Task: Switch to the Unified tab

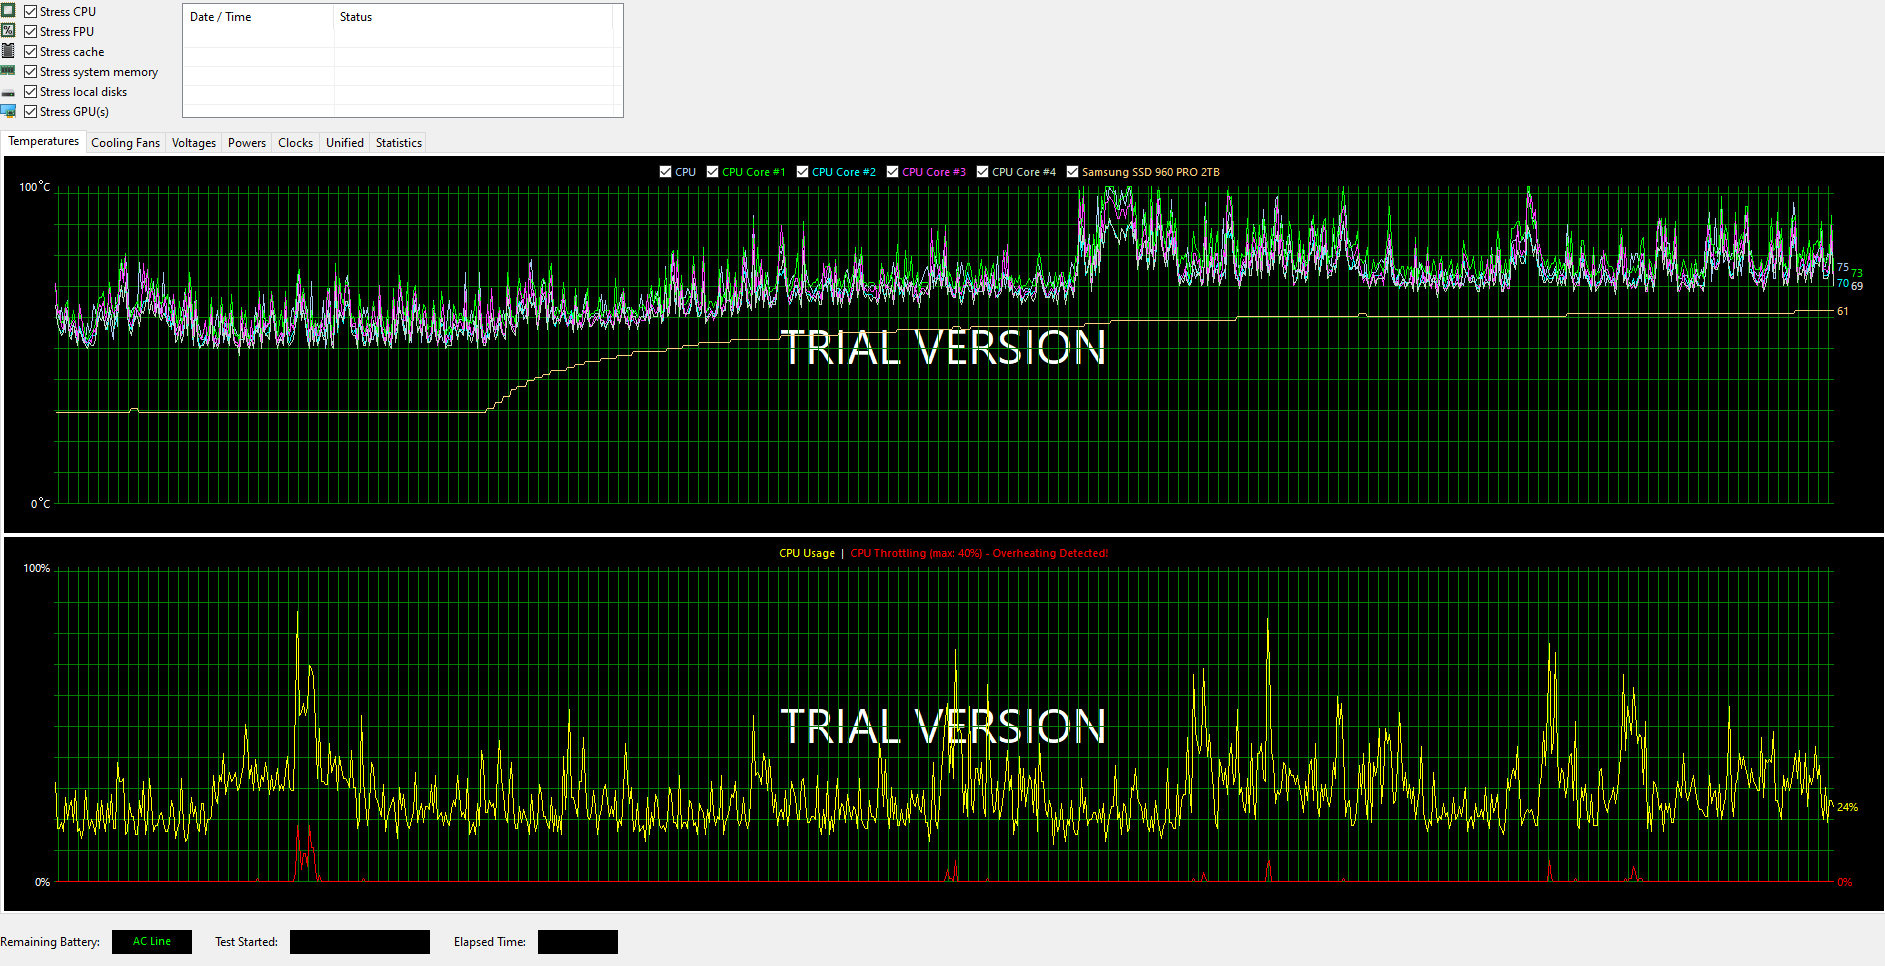Action: 344,143
